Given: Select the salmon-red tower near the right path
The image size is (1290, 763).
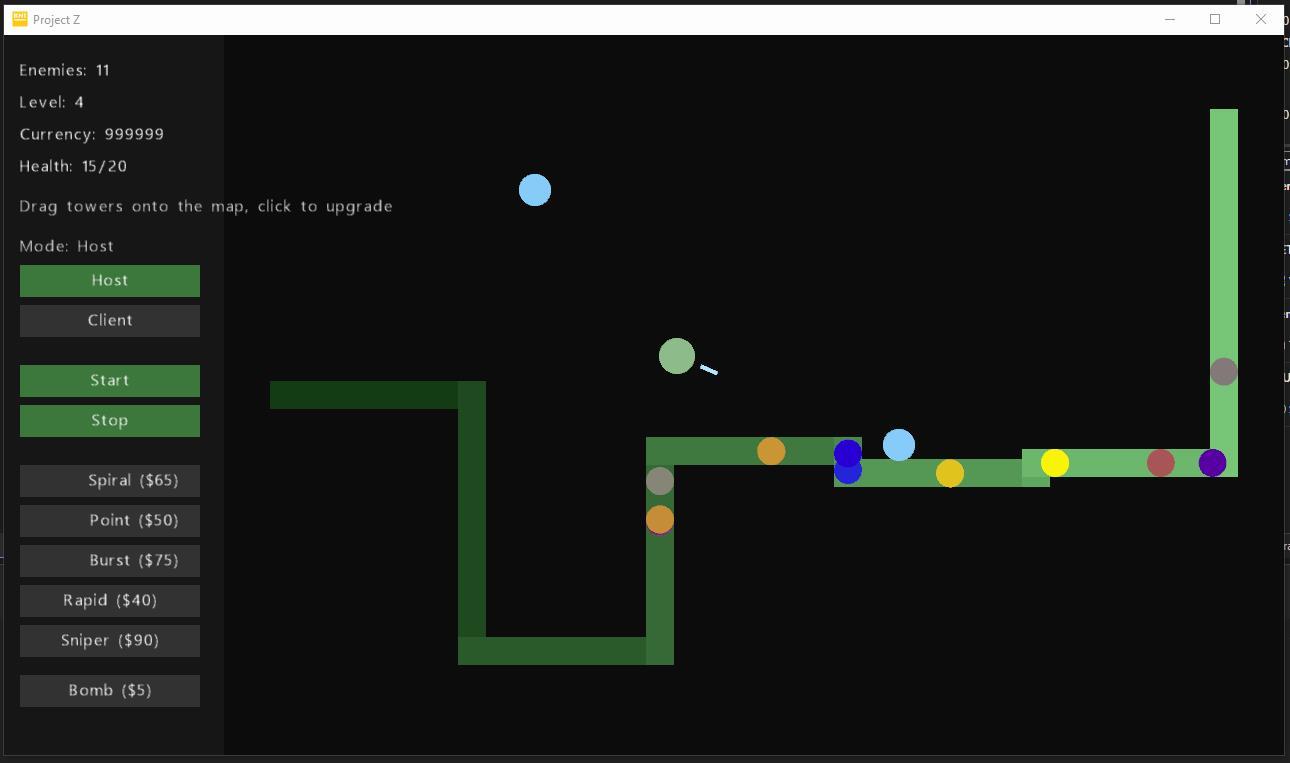Looking at the screenshot, I should pyautogui.click(x=1160, y=462).
